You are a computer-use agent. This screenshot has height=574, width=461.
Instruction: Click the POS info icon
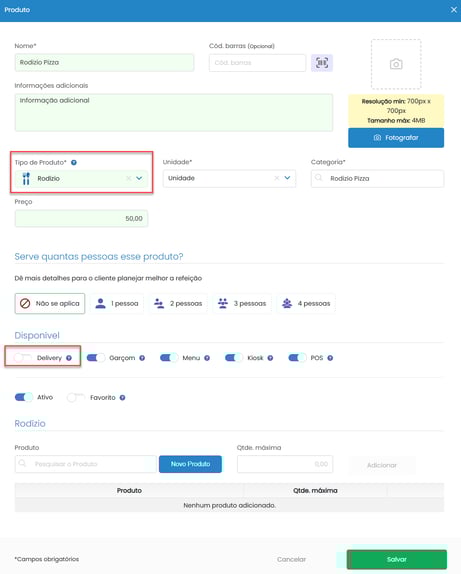(x=330, y=358)
